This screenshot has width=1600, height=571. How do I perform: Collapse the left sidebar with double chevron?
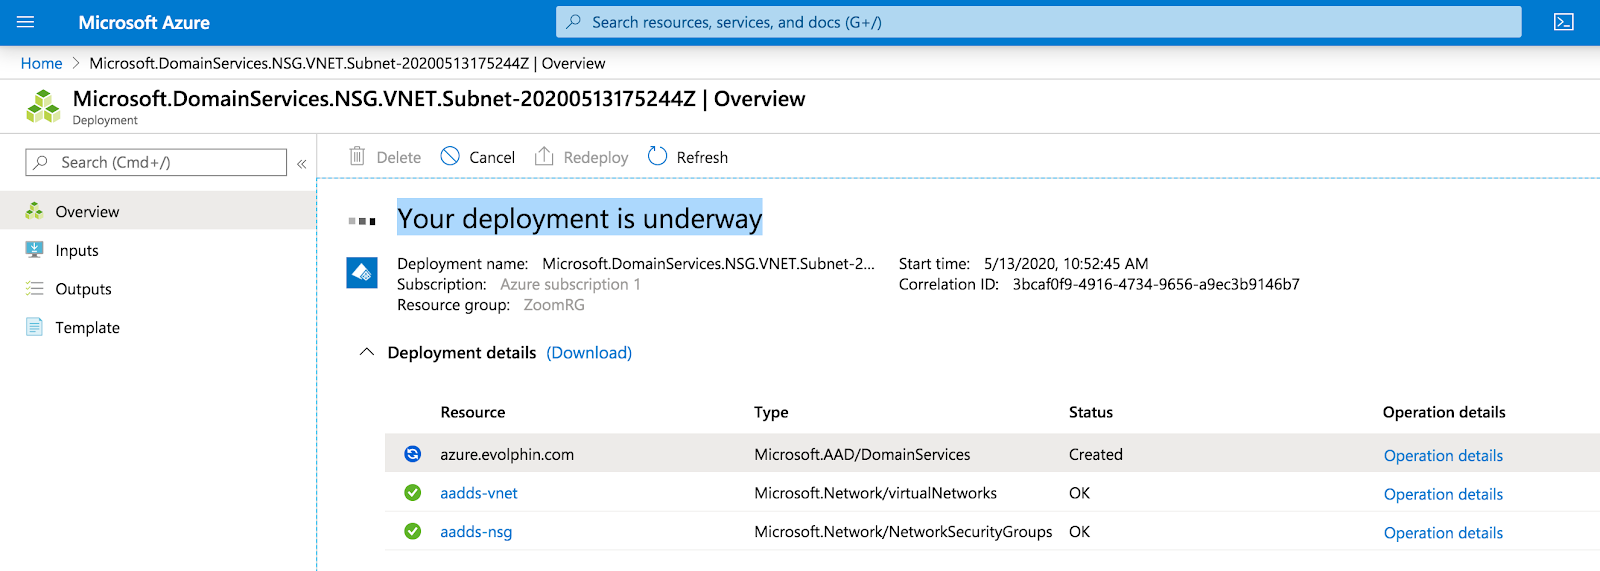[x=301, y=163]
